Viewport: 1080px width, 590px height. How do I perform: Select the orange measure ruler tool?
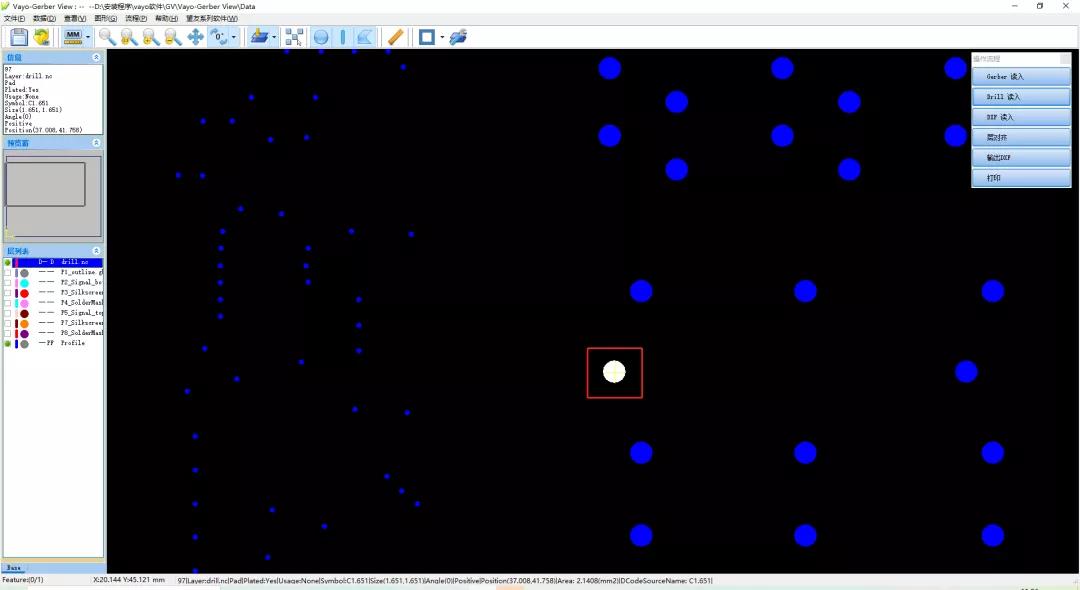click(395, 36)
